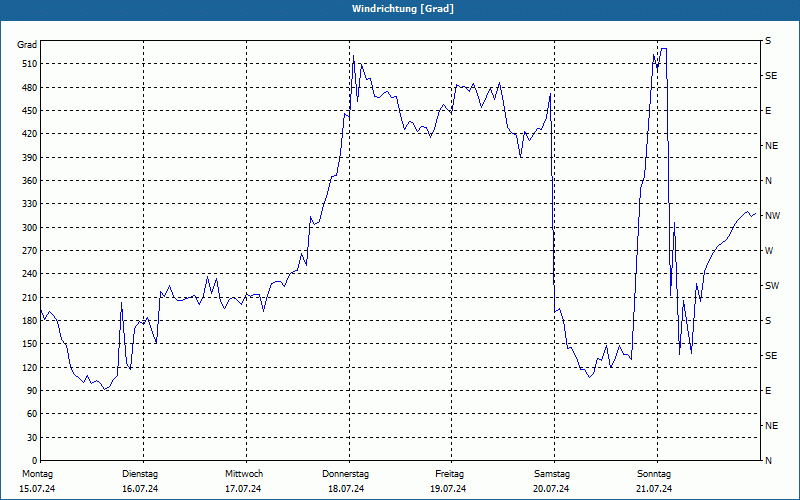The image size is (800, 500).
Task: Select the E label level with 90
Action: [x=768, y=391]
